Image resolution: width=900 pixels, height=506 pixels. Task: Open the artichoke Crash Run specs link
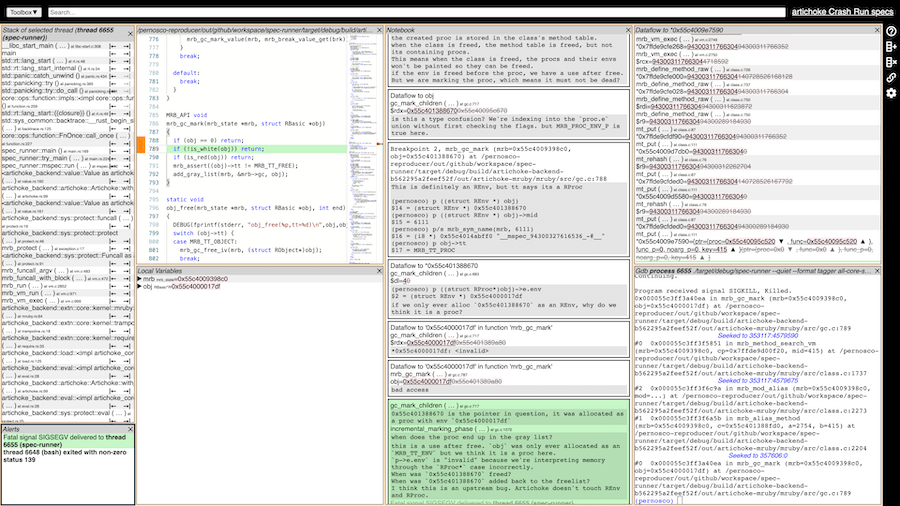tap(842, 11)
